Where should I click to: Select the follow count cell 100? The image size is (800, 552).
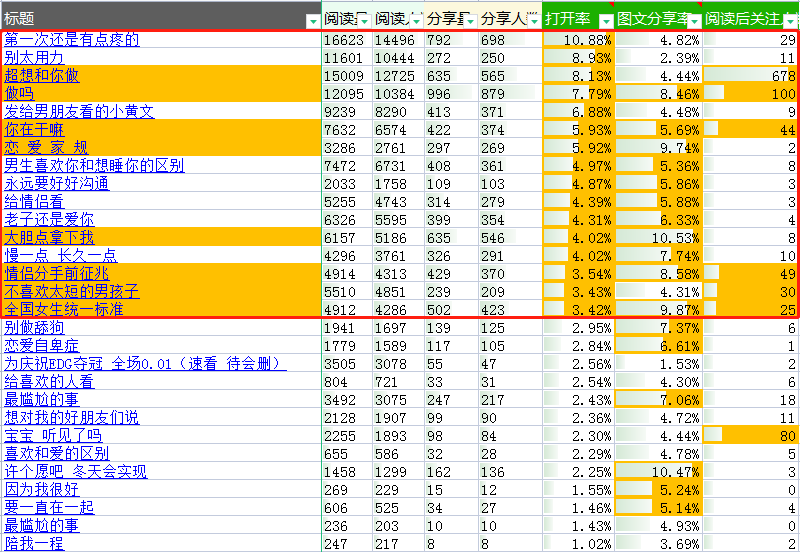pyautogui.click(x=751, y=94)
